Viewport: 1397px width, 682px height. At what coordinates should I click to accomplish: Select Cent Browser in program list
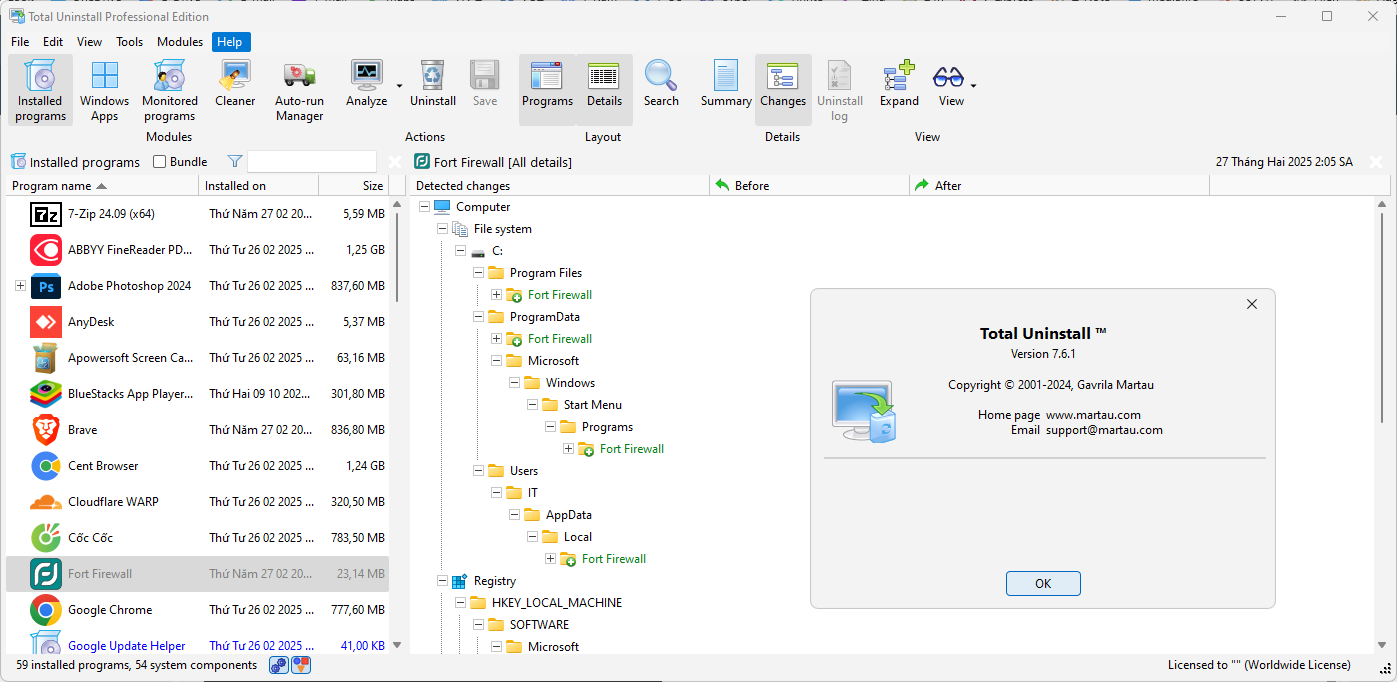pos(197,466)
